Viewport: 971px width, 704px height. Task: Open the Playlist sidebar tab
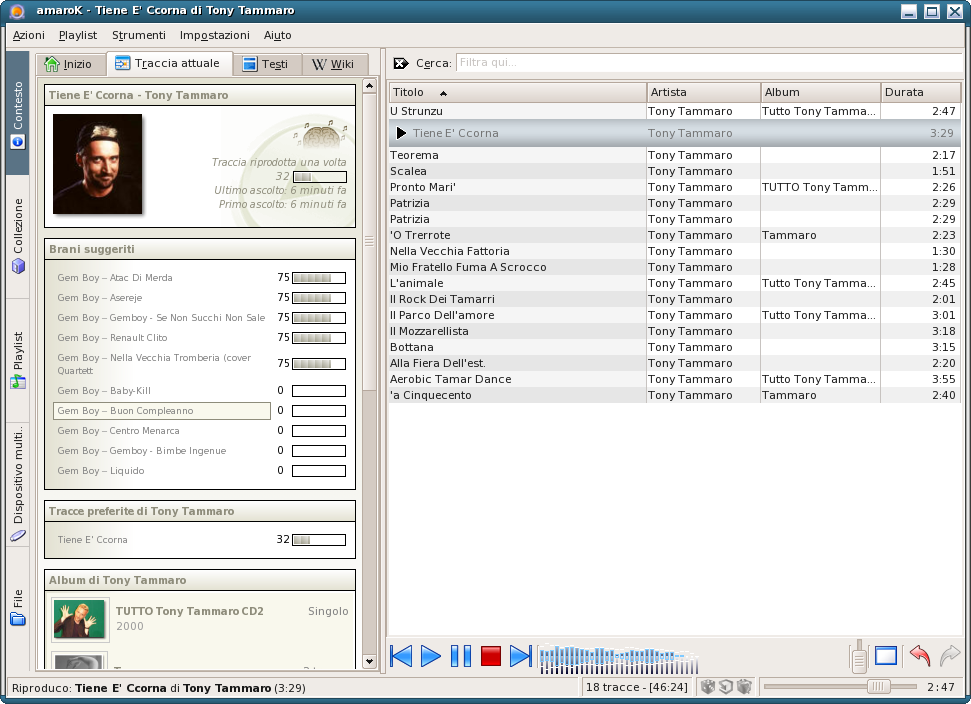point(17,360)
